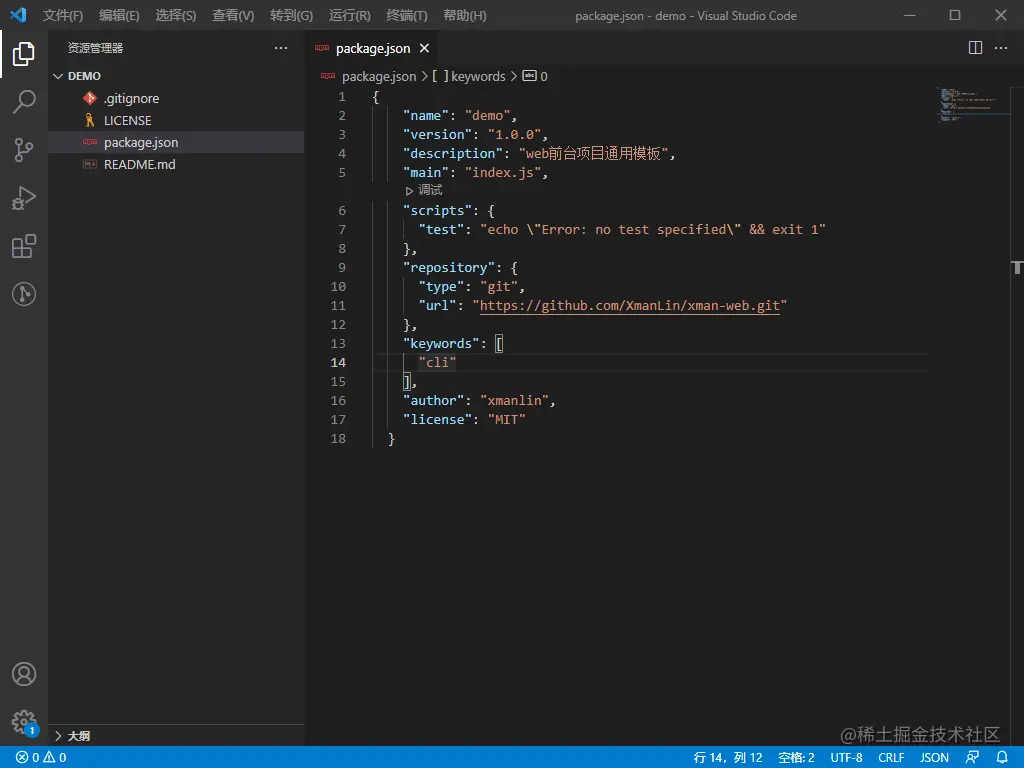
Task: Open the Explorer view in the activity bar
Action: [x=24, y=54]
